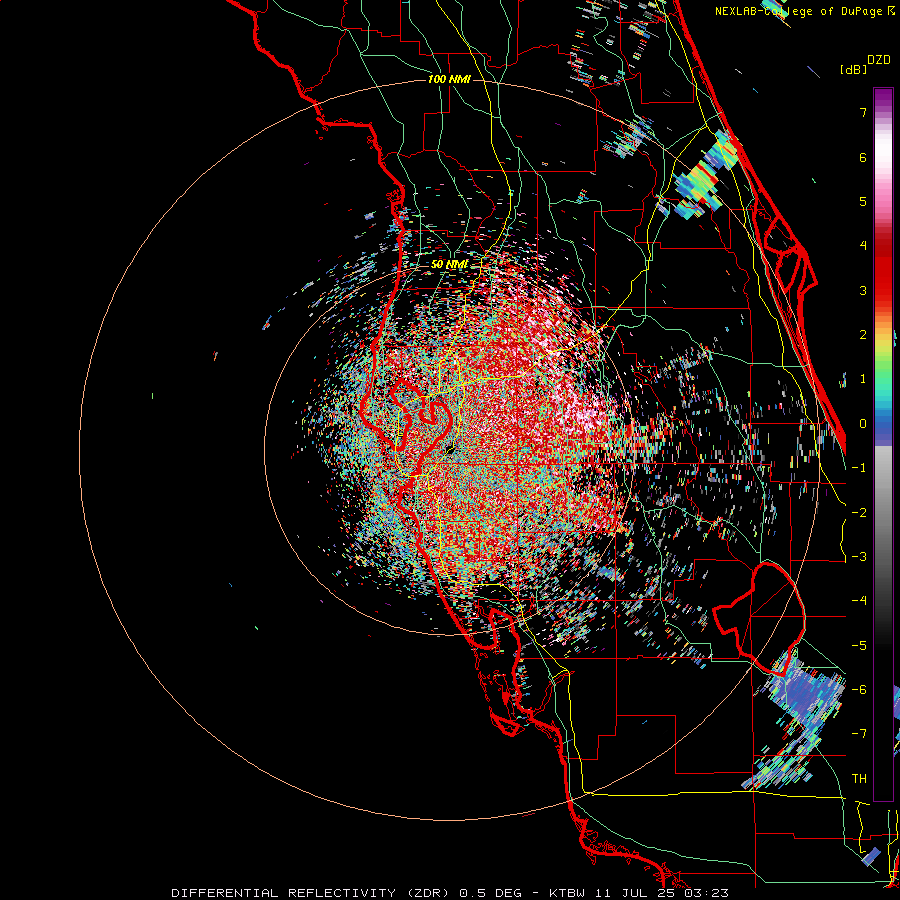This screenshot has width=900, height=900.
Task: Click the "-4" tick on color scale
Action: coord(859,601)
